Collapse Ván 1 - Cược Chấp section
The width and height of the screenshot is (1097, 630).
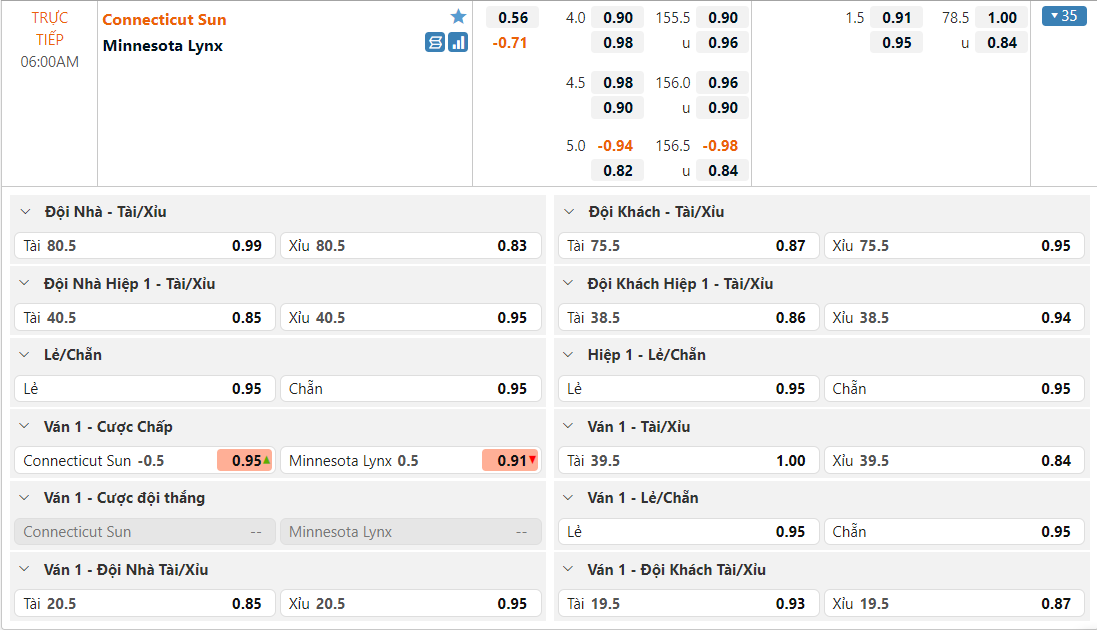tap(25, 427)
